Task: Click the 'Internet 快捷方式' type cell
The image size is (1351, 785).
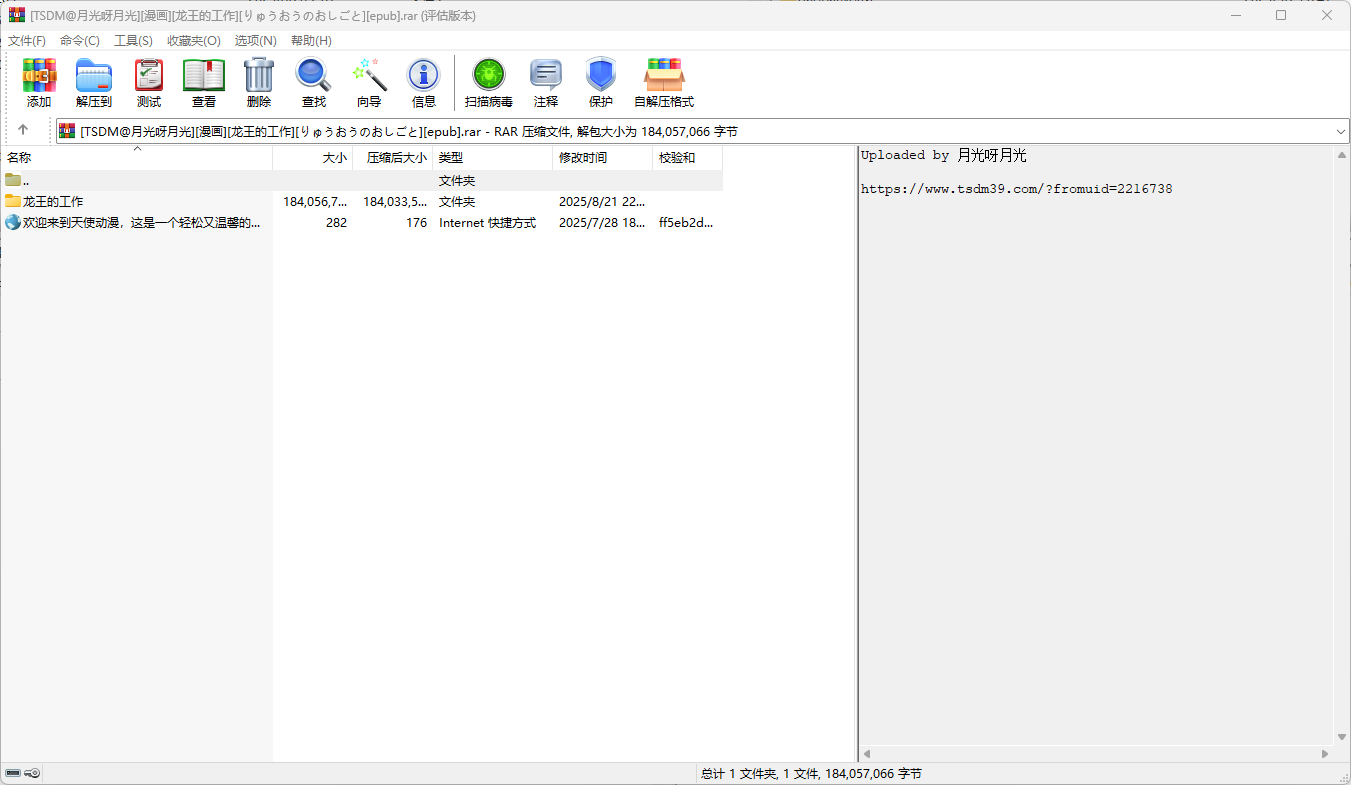Action: pos(487,222)
